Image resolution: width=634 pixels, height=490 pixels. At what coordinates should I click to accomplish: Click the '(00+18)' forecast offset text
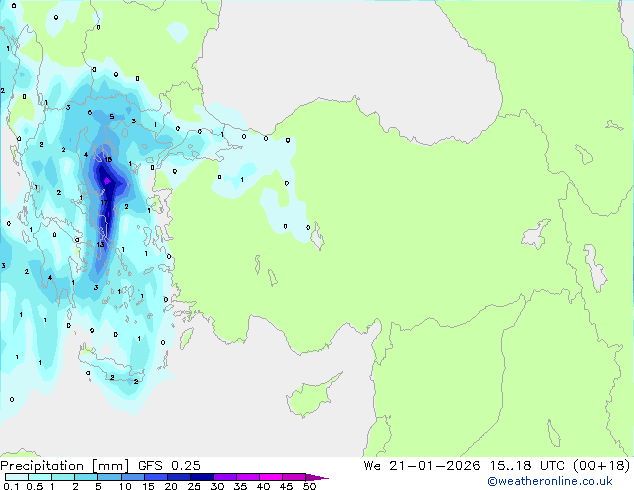pyautogui.click(x=602, y=466)
